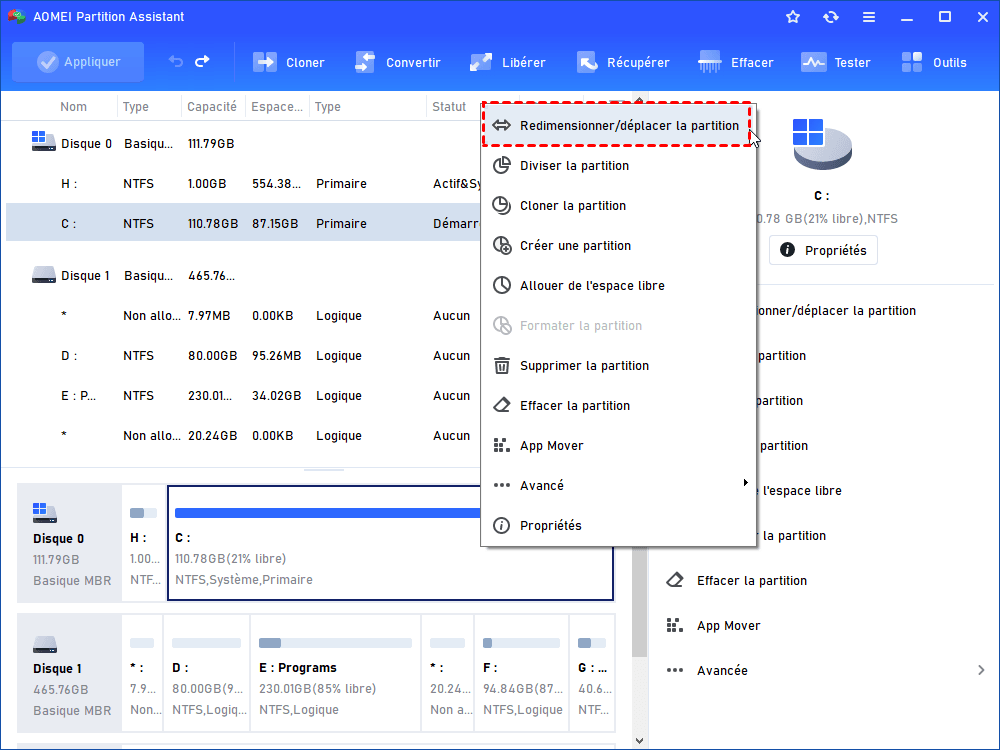Click App Mover in right panel
The width and height of the screenshot is (1000, 750).
point(728,626)
